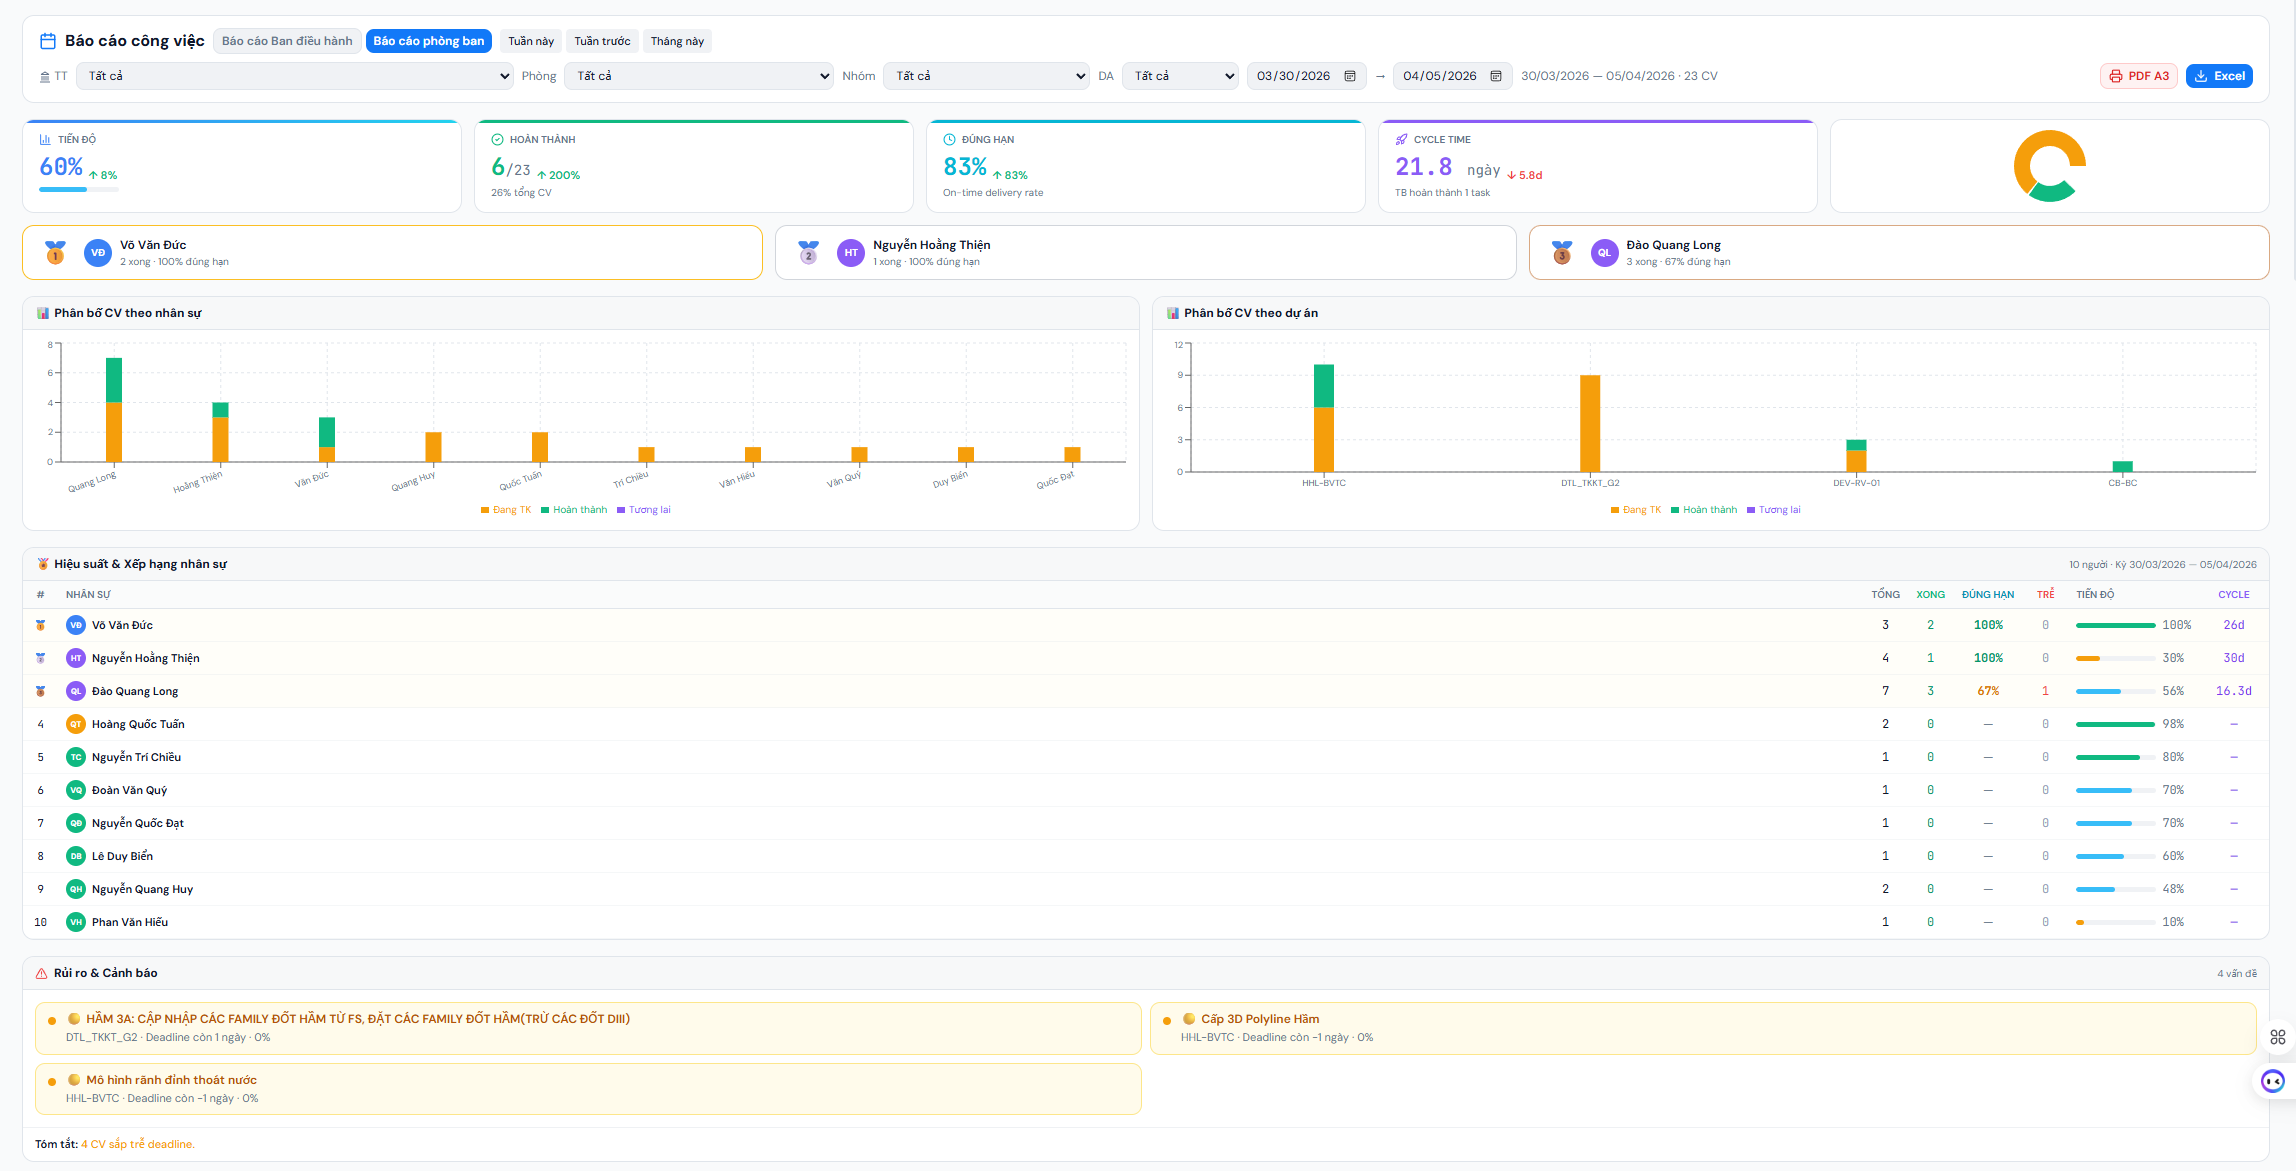
Task: Open the HẦM 3A risk warning card
Action: [x=588, y=1028]
